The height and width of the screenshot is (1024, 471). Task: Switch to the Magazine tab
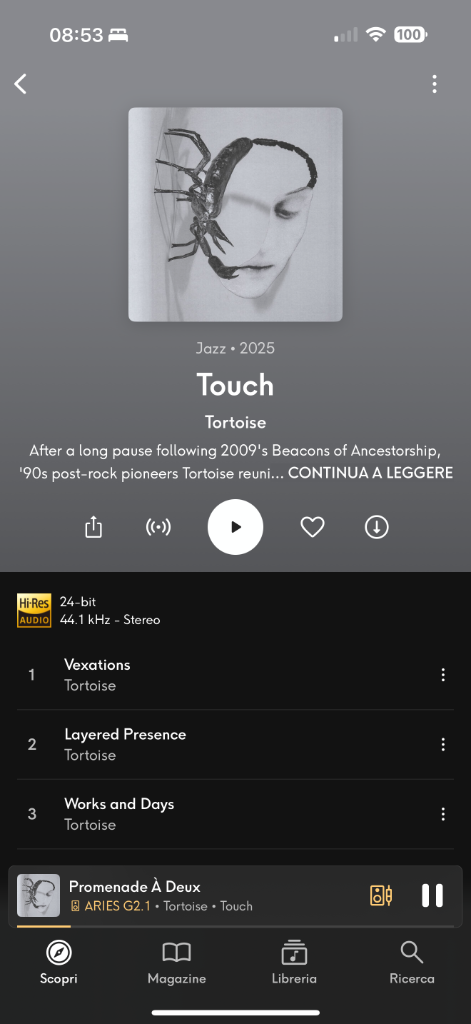(x=176, y=963)
